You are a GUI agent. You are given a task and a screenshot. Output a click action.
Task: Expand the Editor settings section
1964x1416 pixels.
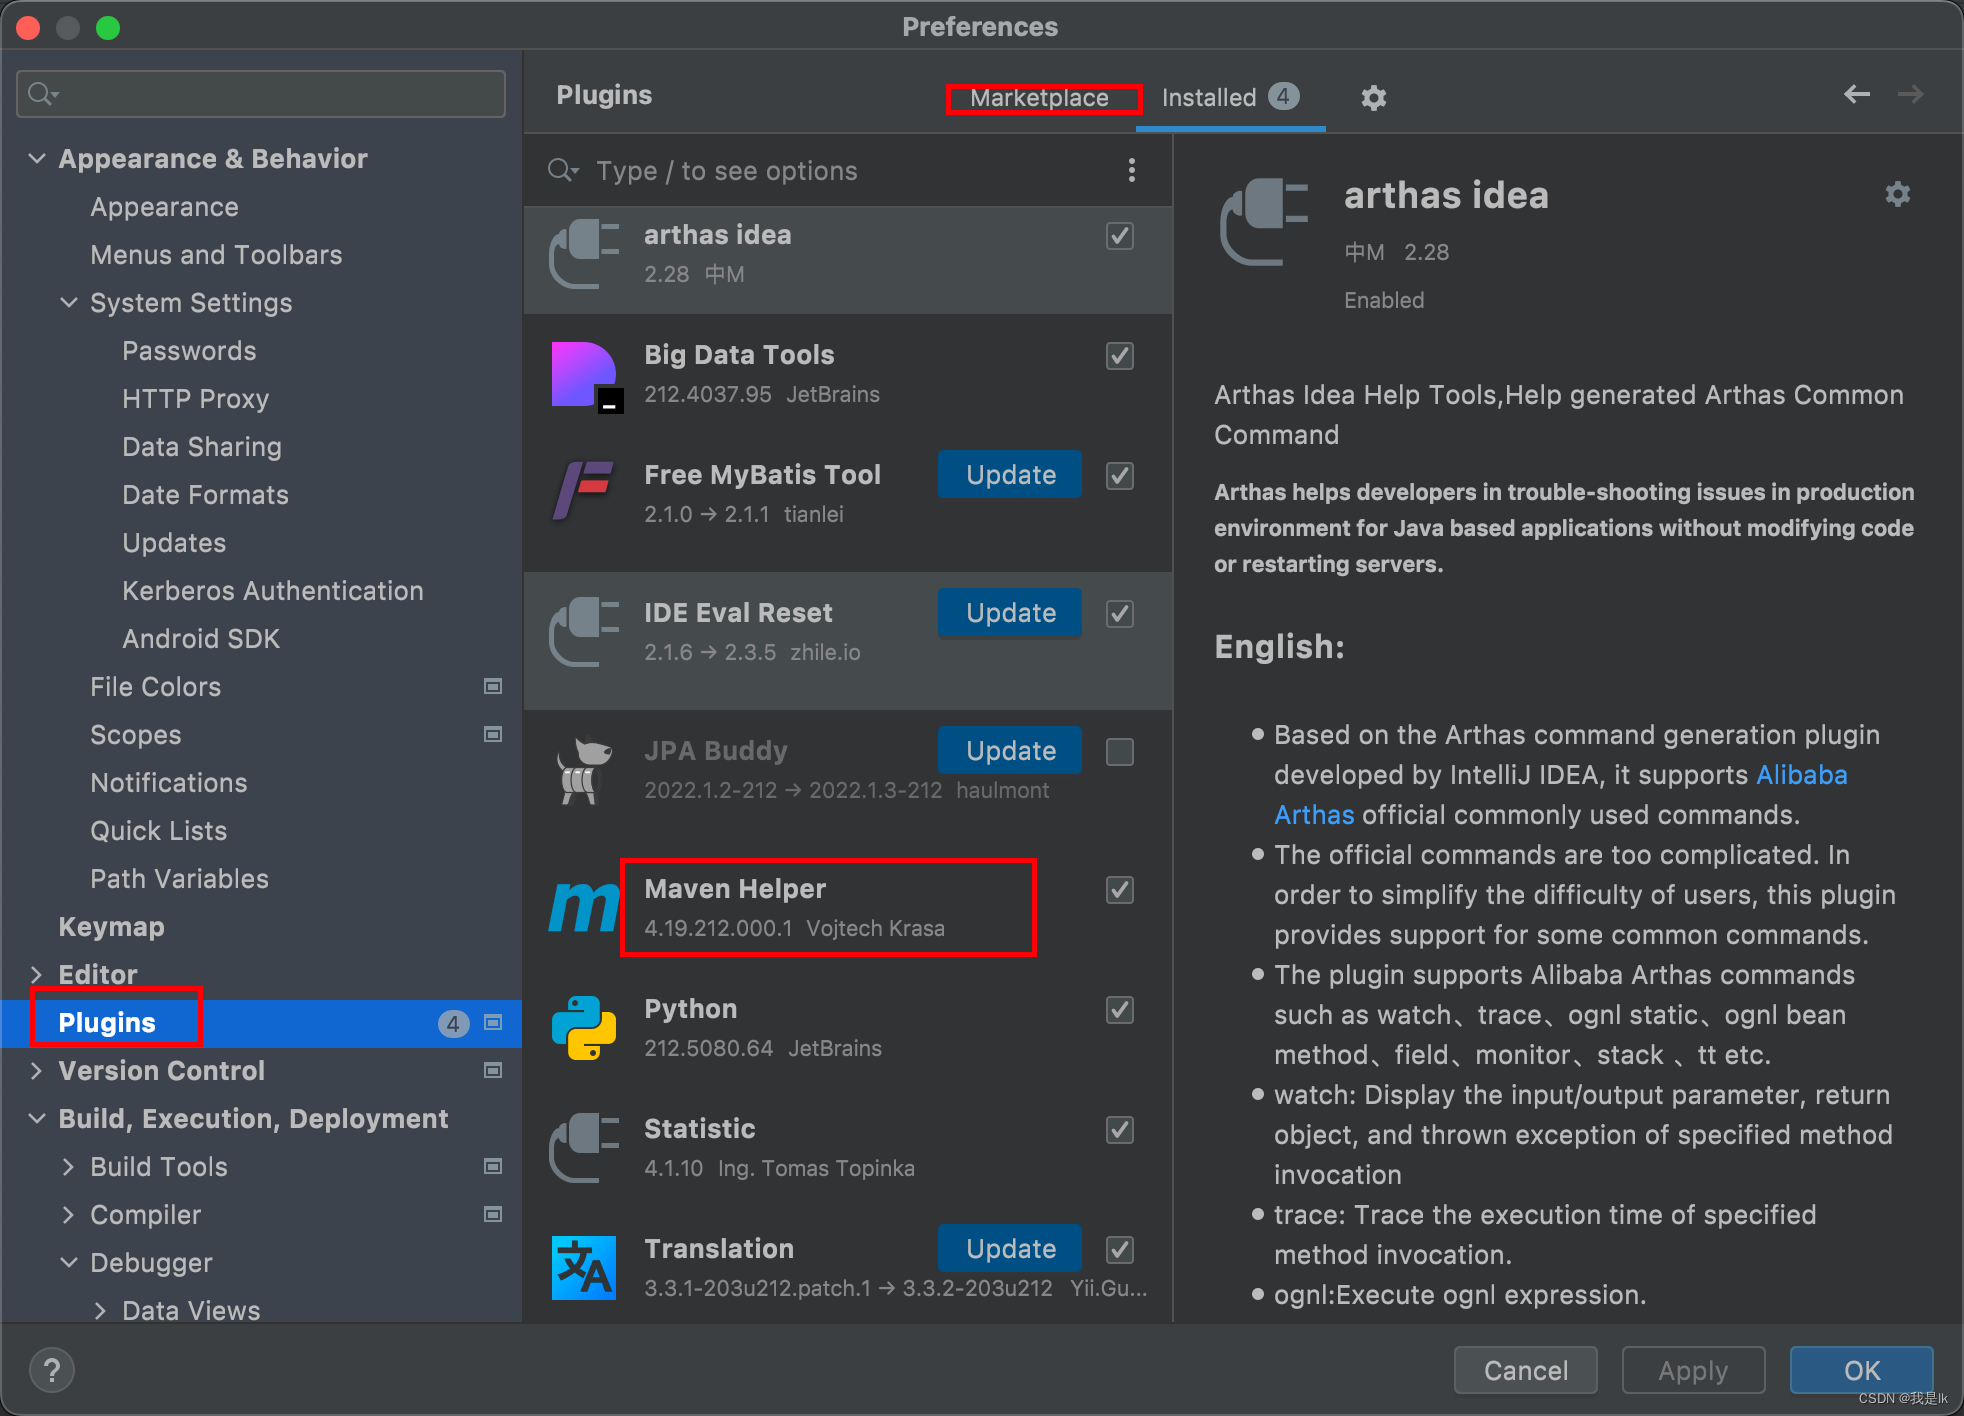pyautogui.click(x=36, y=974)
